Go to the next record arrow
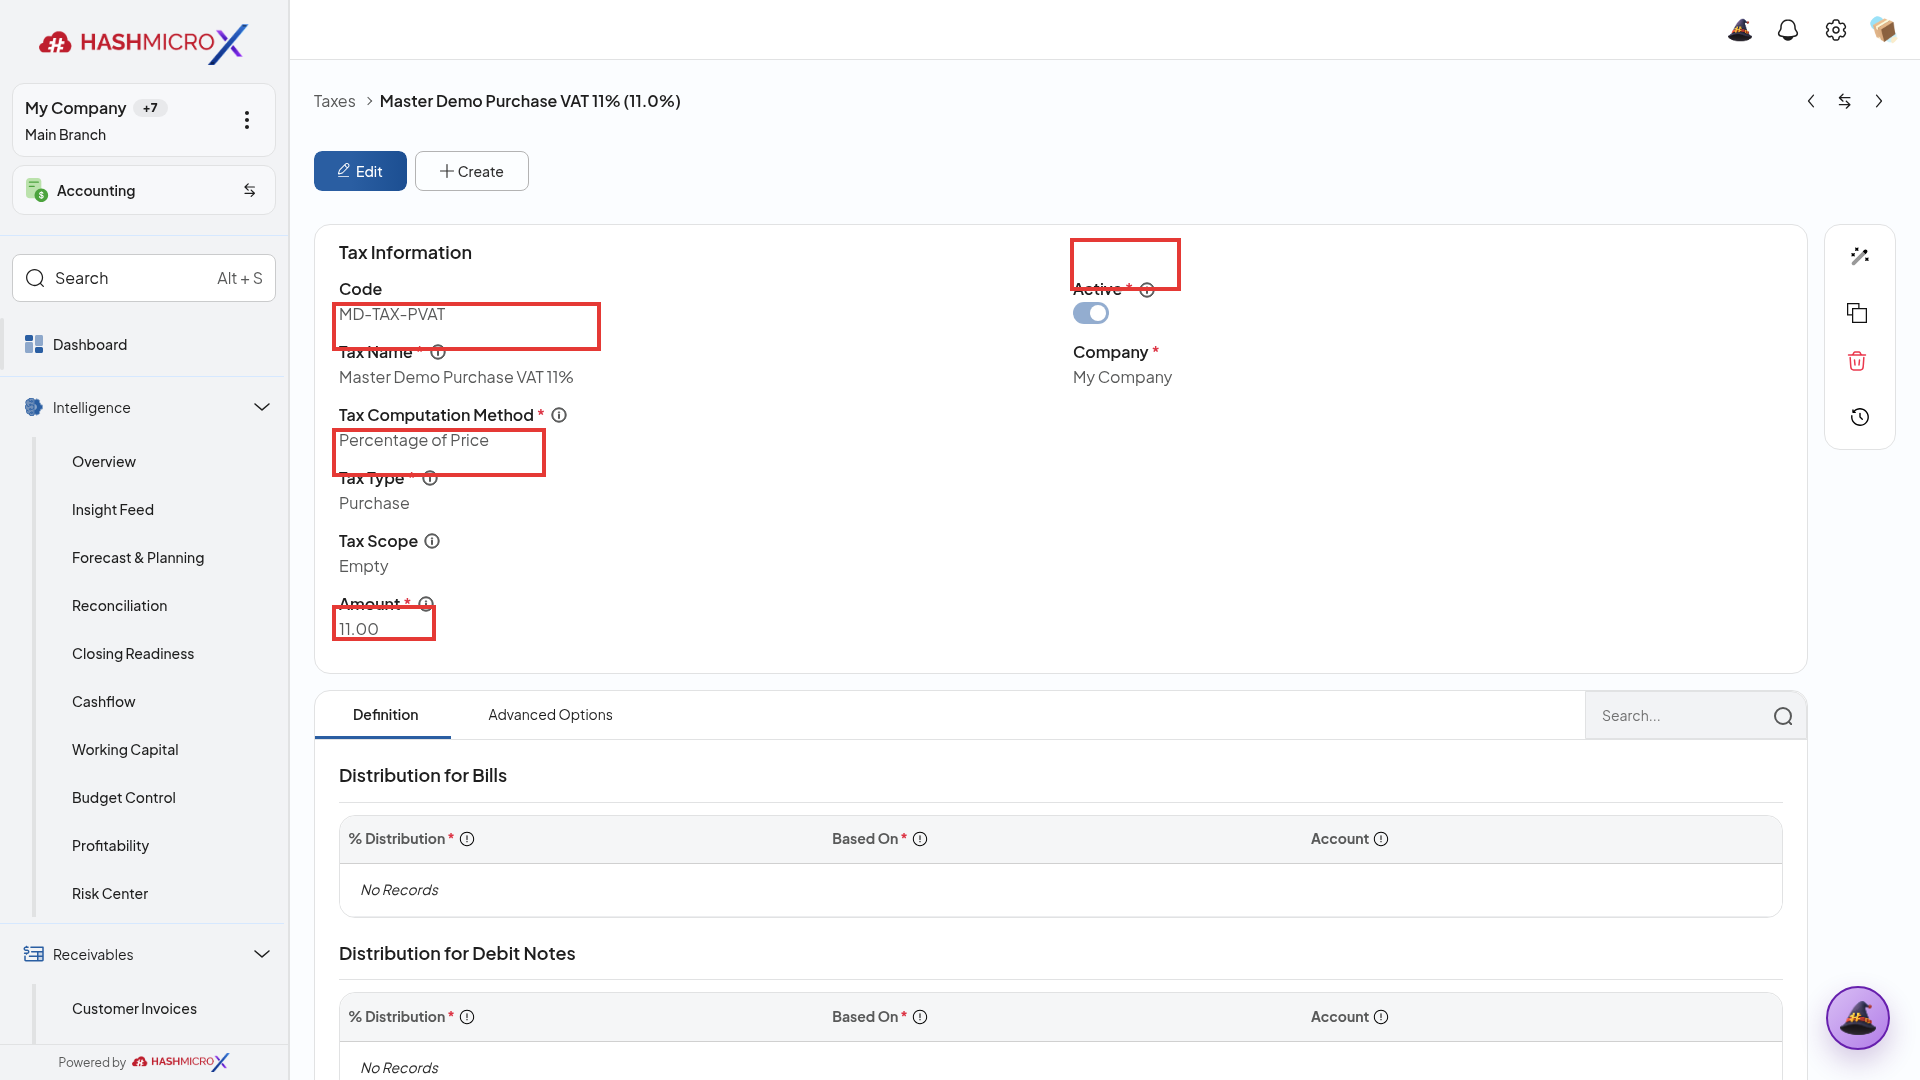This screenshot has height=1080, width=1920. (x=1879, y=101)
